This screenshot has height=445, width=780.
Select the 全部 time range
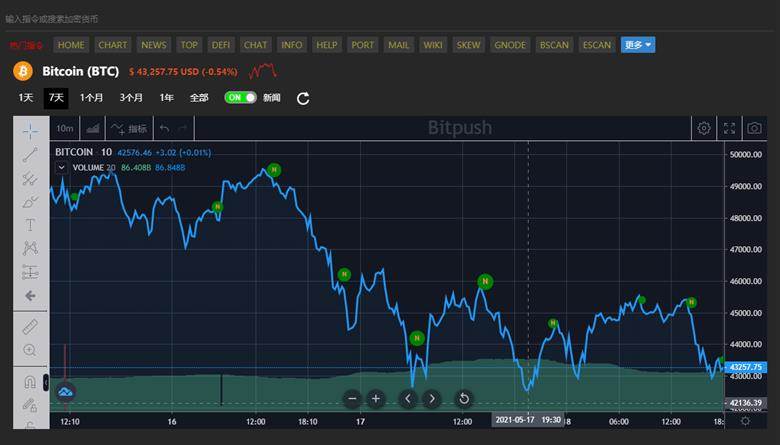point(199,98)
